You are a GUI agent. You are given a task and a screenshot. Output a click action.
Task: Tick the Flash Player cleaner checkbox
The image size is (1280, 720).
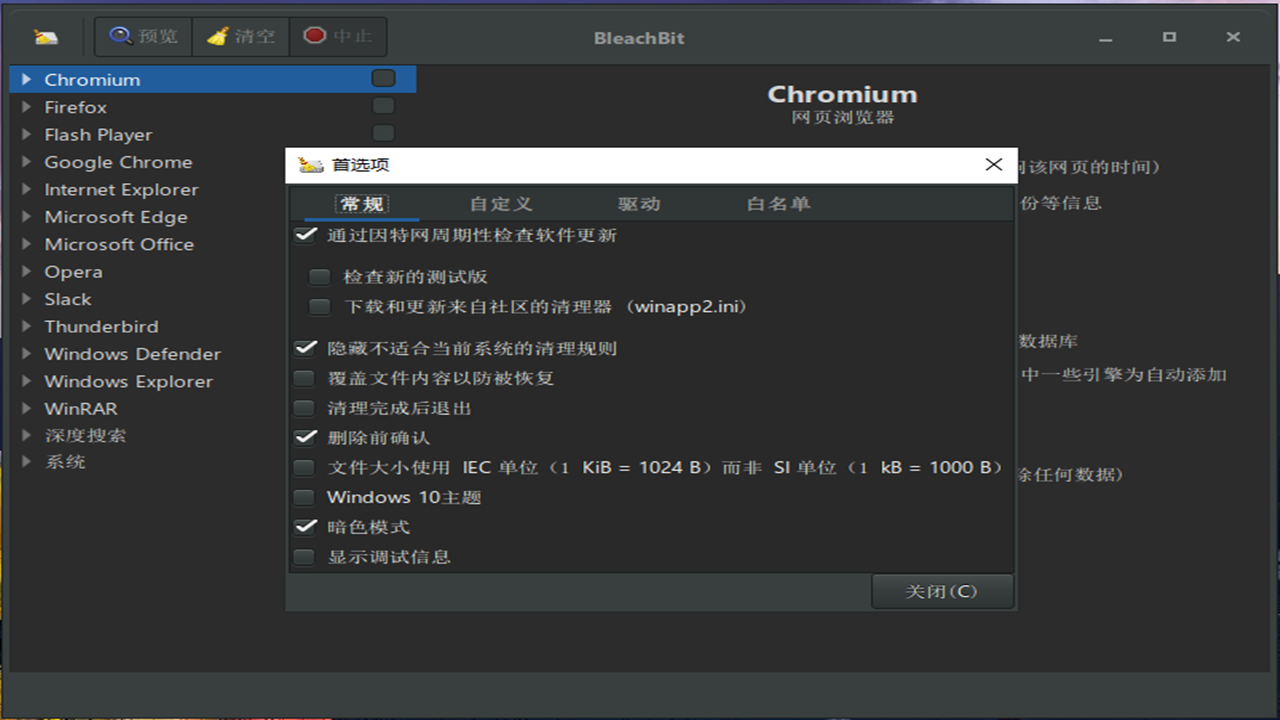(383, 134)
